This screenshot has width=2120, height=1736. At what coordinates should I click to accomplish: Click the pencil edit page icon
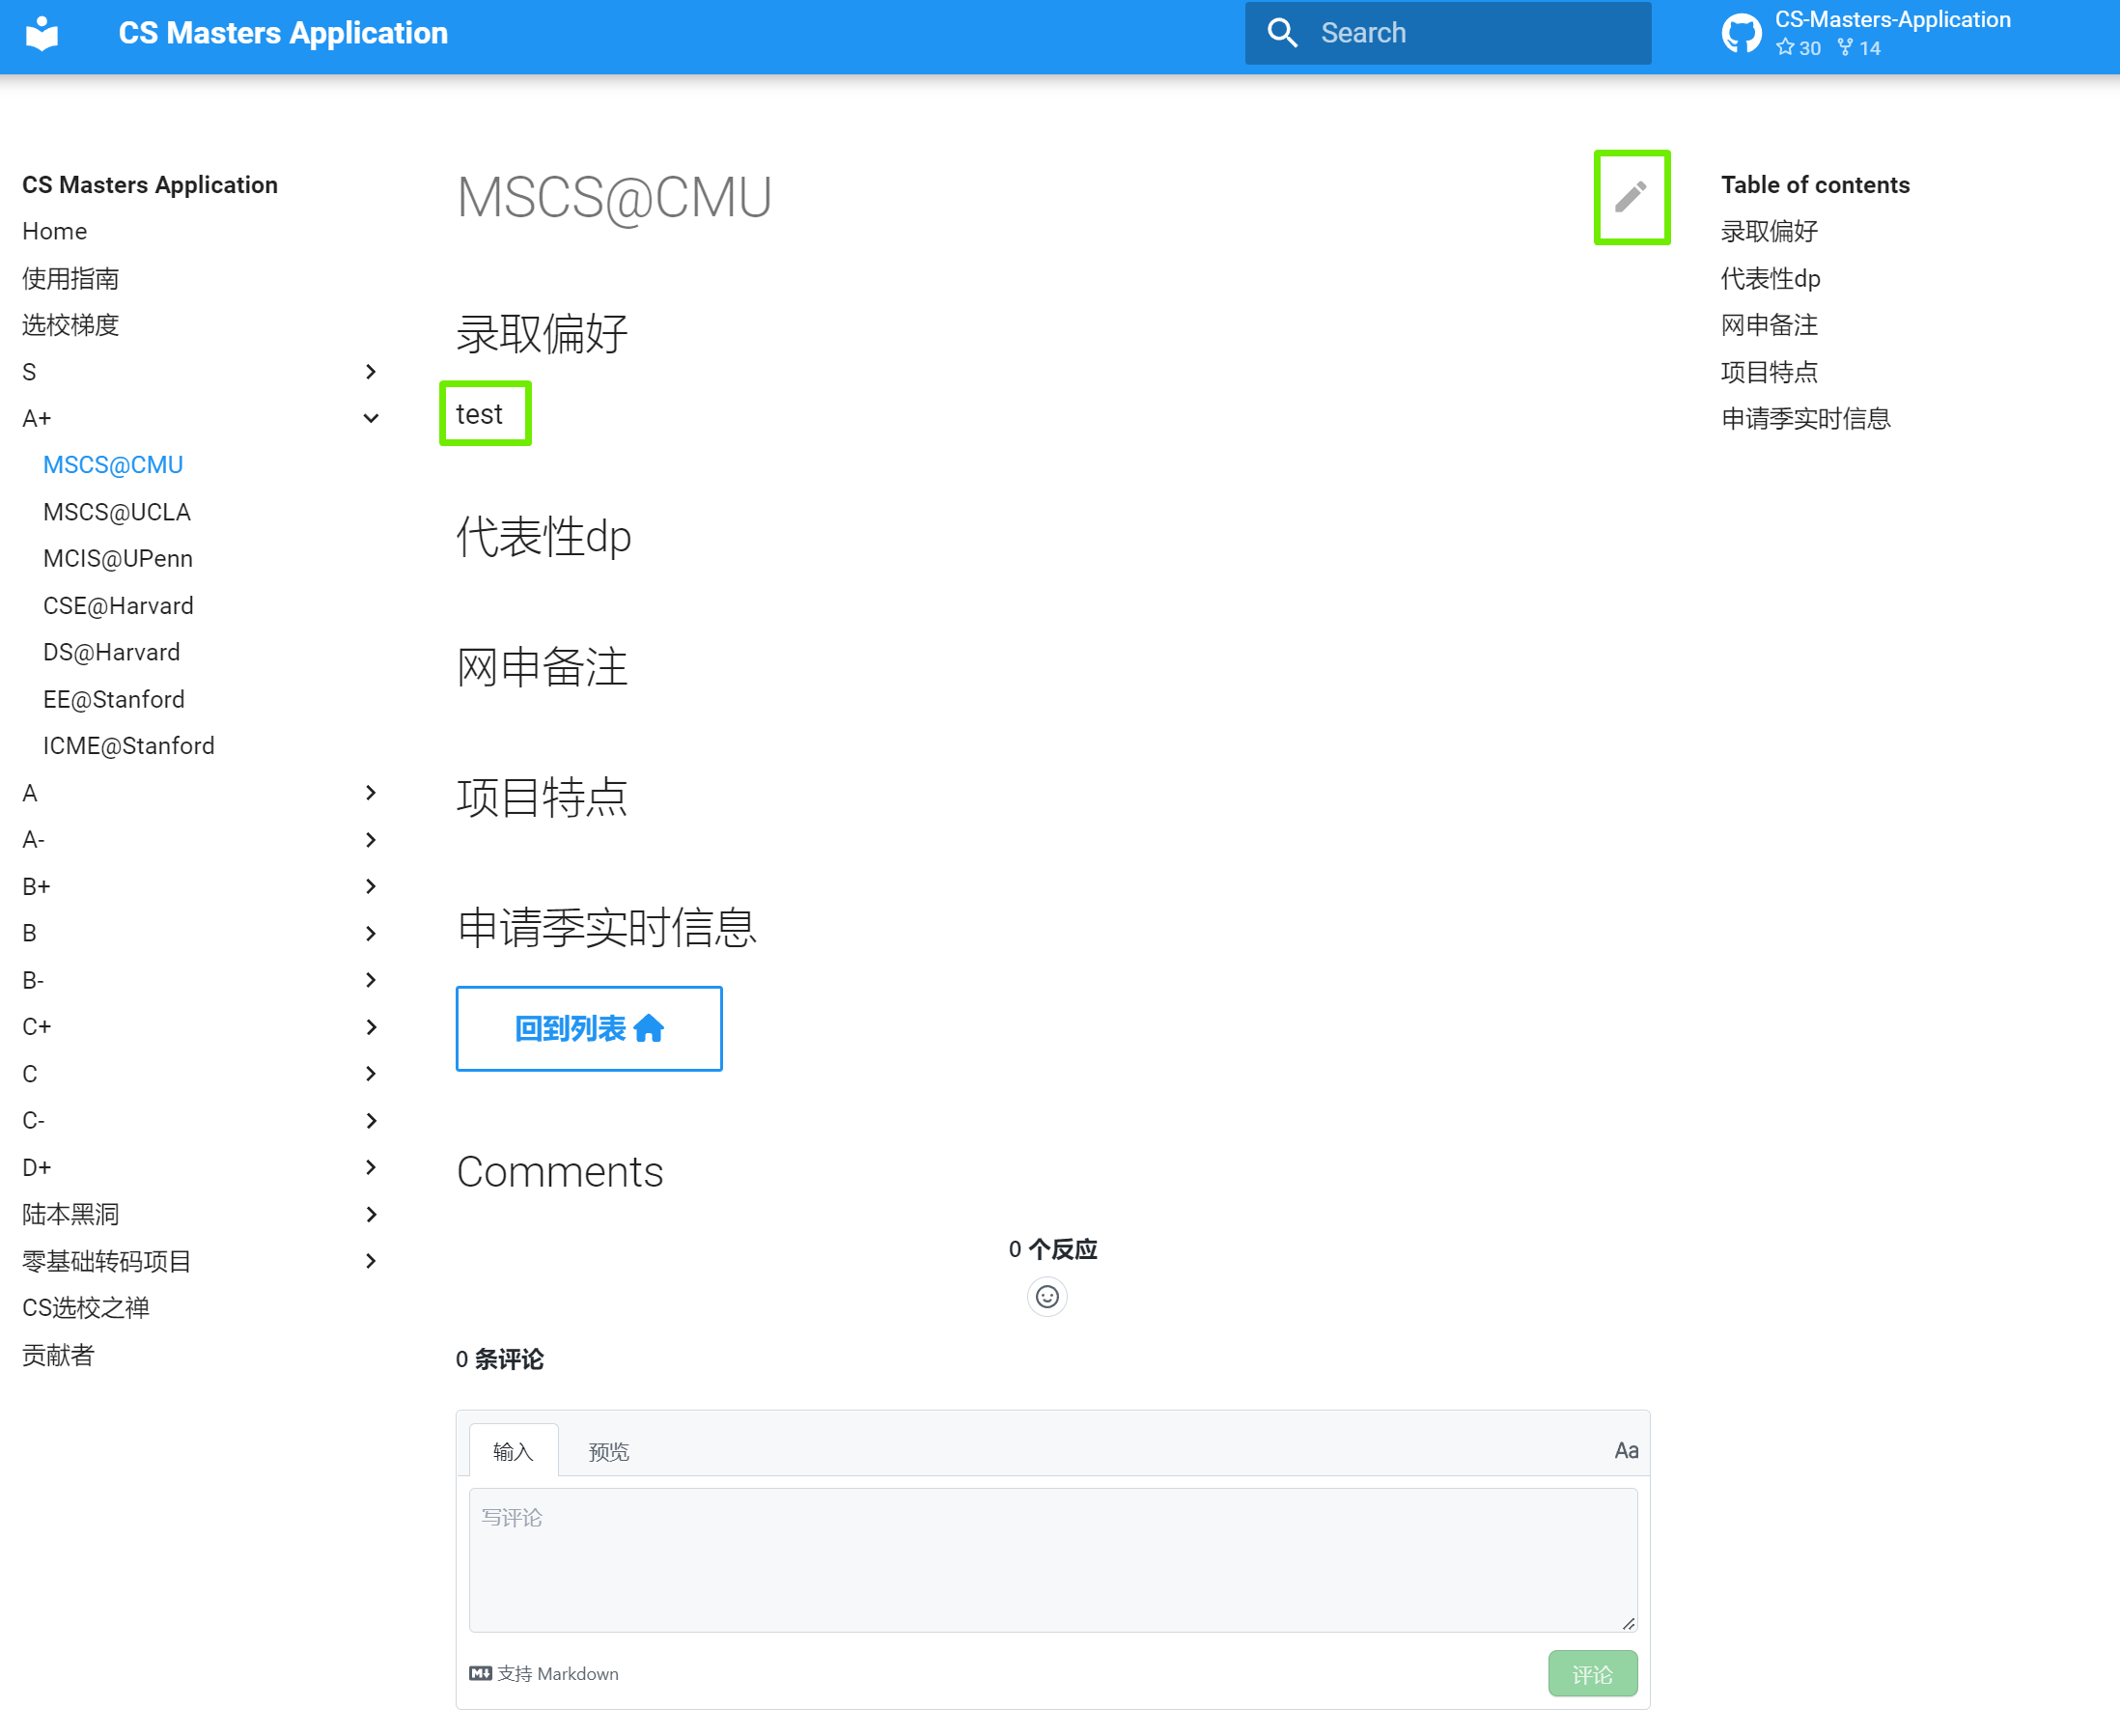click(x=1631, y=196)
